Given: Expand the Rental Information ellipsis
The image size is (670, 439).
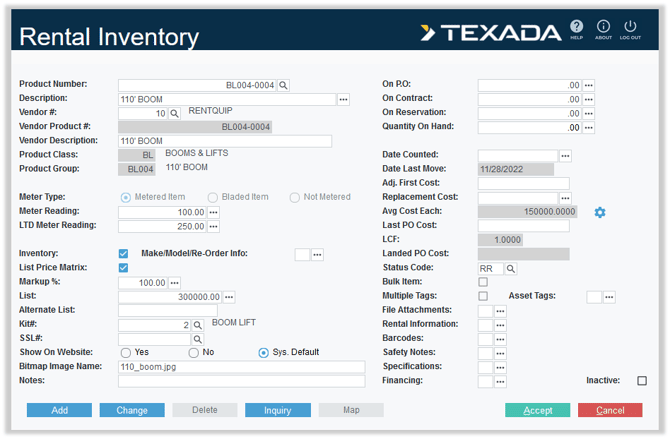Looking at the screenshot, I should [x=500, y=325].
